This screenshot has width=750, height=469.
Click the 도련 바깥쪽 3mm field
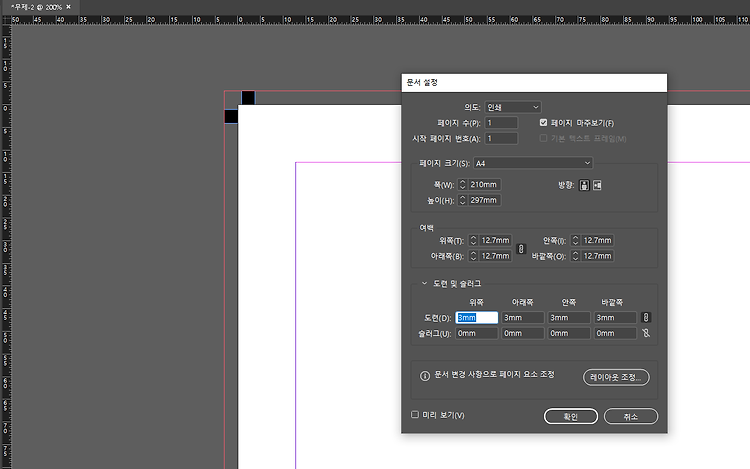(615, 317)
